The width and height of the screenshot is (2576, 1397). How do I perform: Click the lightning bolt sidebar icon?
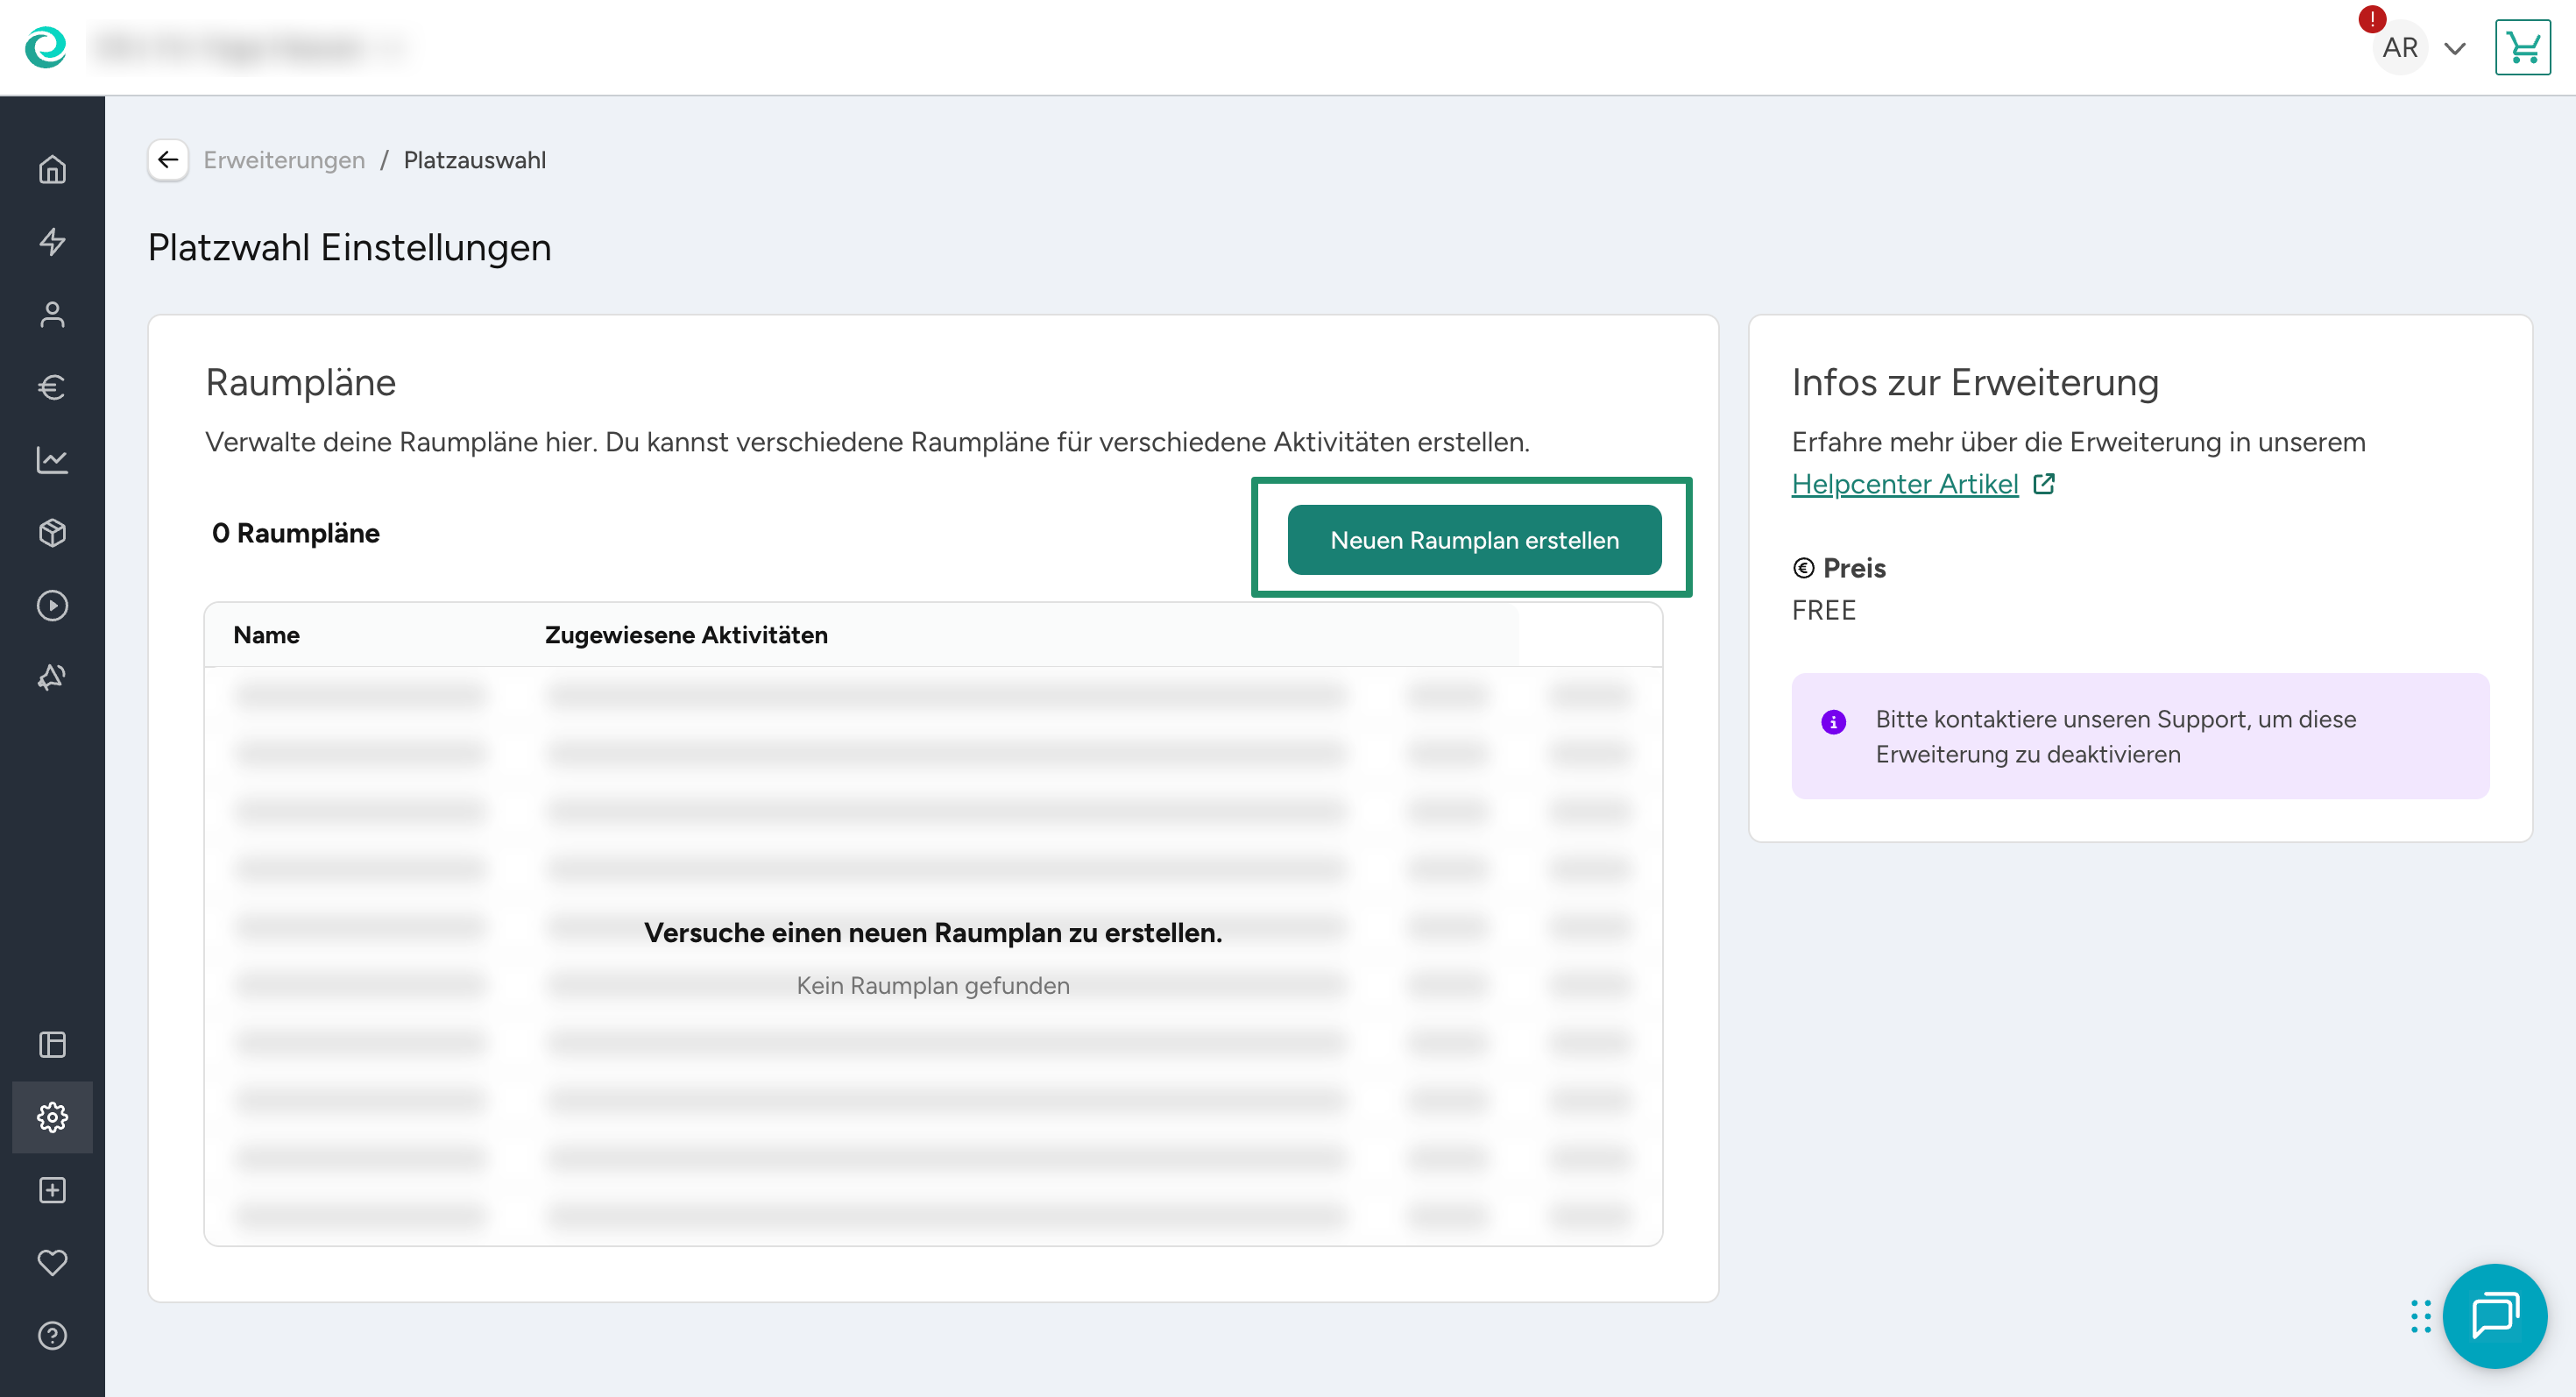(52, 242)
